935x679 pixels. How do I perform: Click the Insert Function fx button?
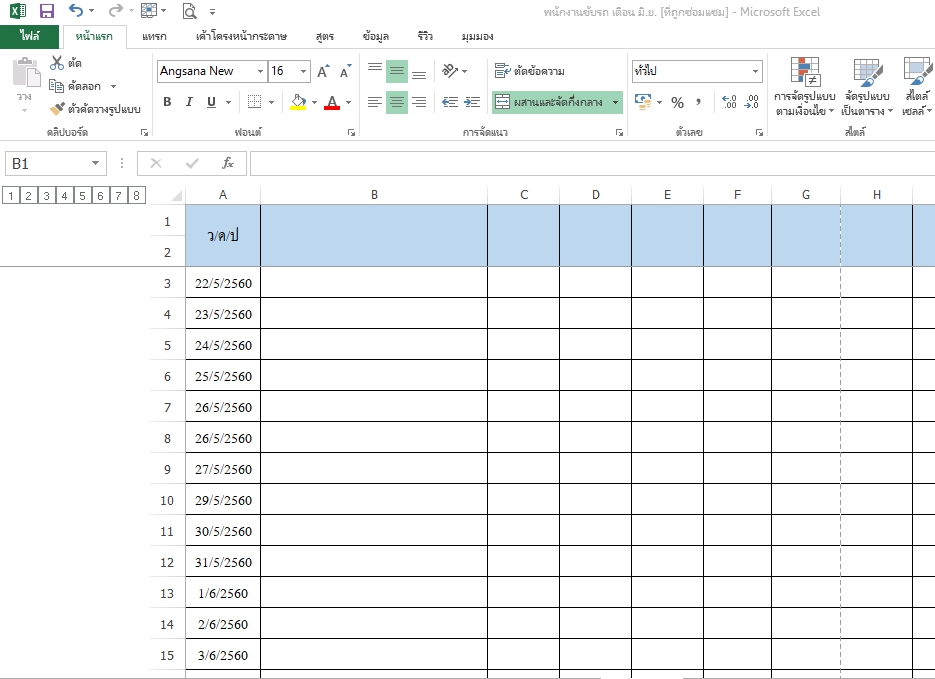[x=228, y=163]
